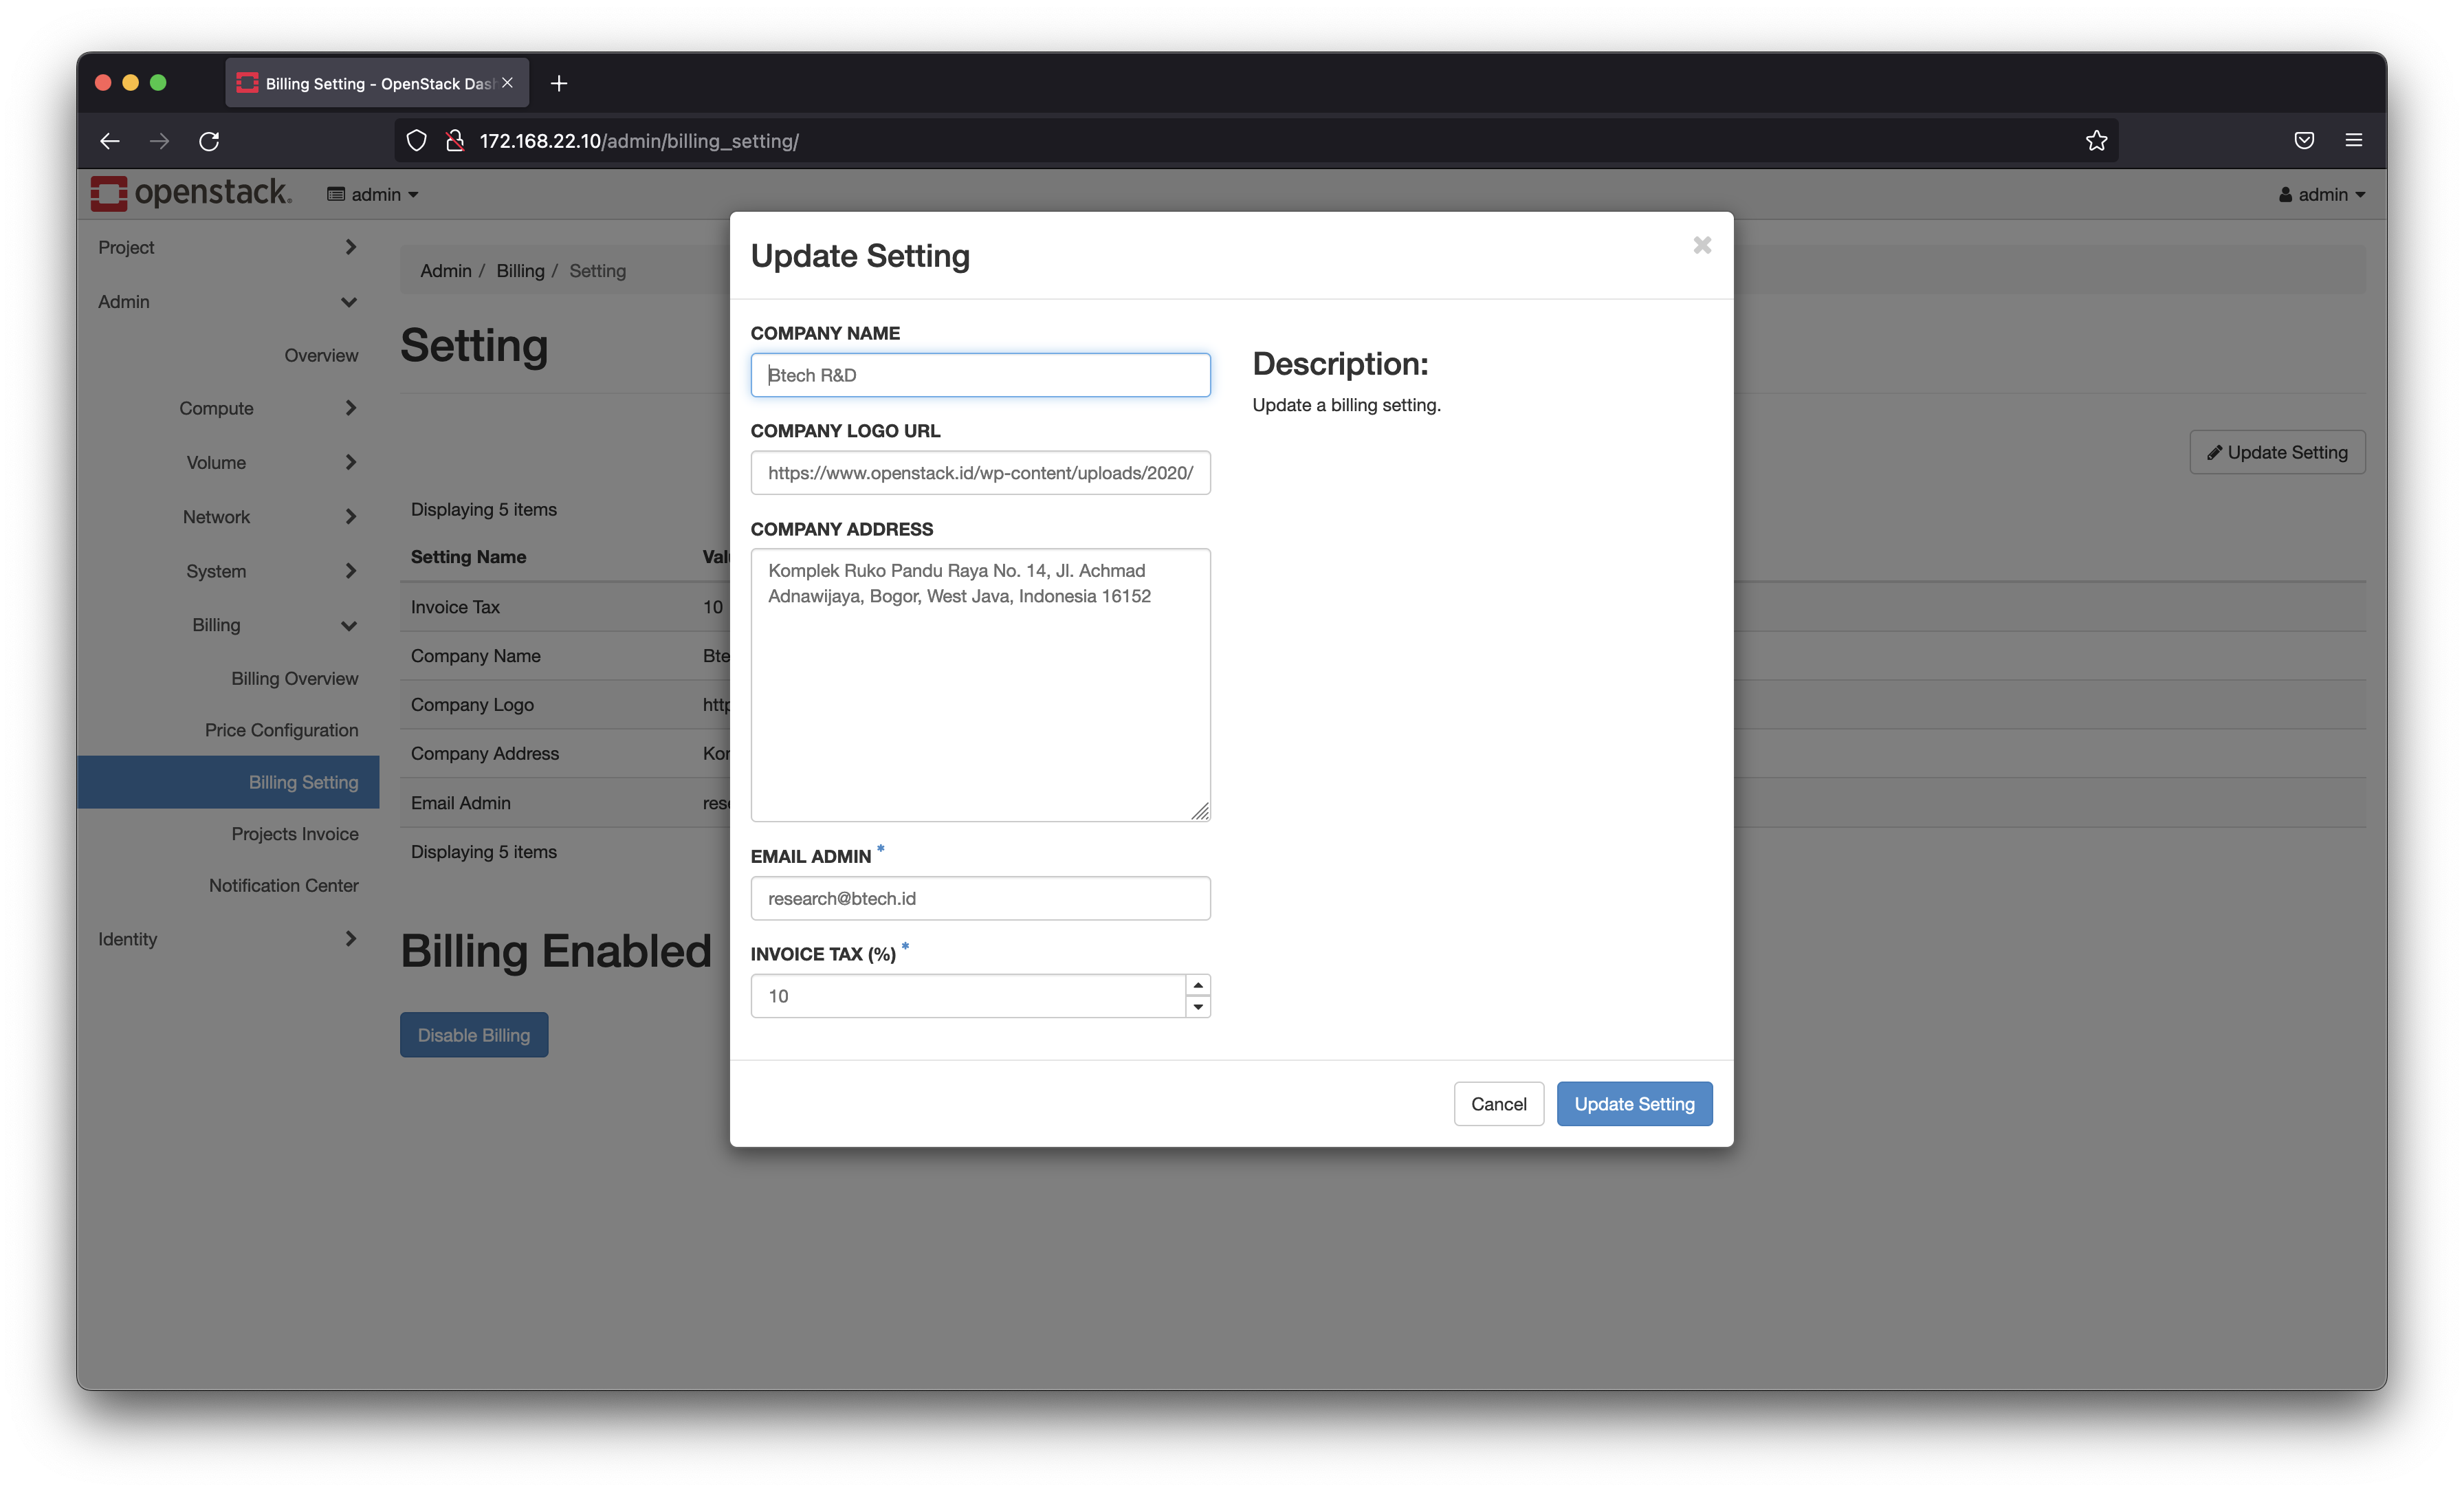Open the admin project dropdown
The width and height of the screenshot is (2464, 1492).
(x=373, y=194)
